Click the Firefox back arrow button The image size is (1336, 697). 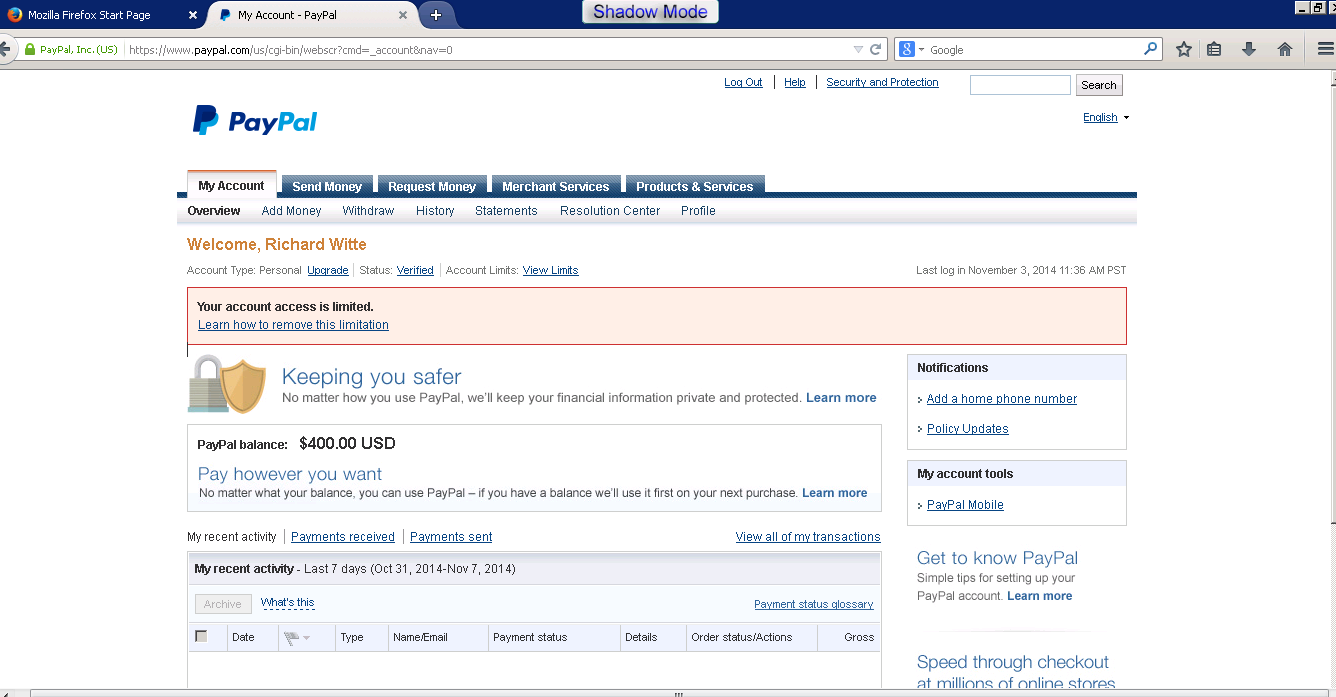coord(5,49)
